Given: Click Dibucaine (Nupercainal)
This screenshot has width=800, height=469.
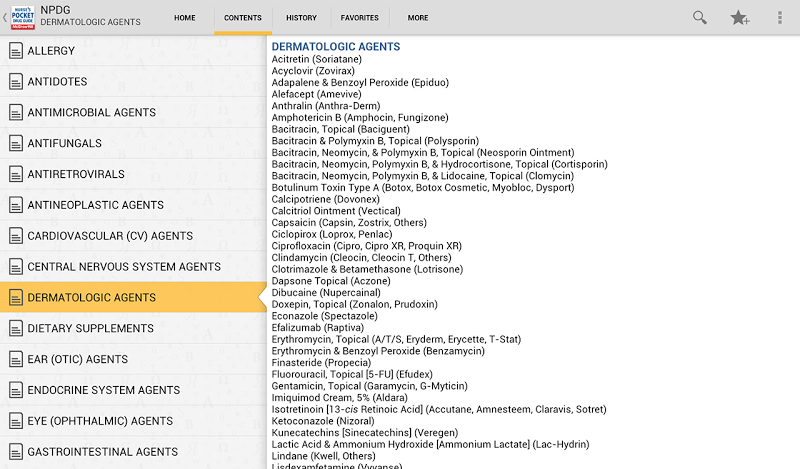Looking at the screenshot, I should pyautogui.click(x=326, y=293).
